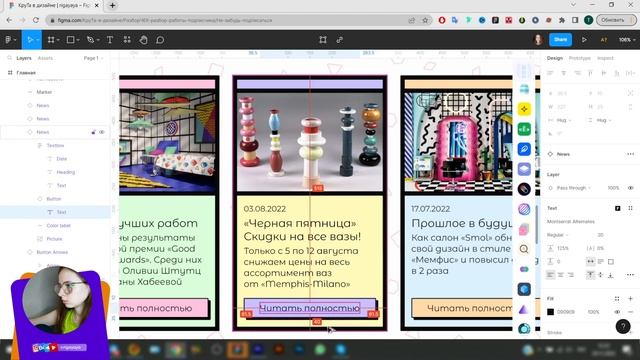Open the yellow star plugin icon
640x360 pixels.
(524, 109)
